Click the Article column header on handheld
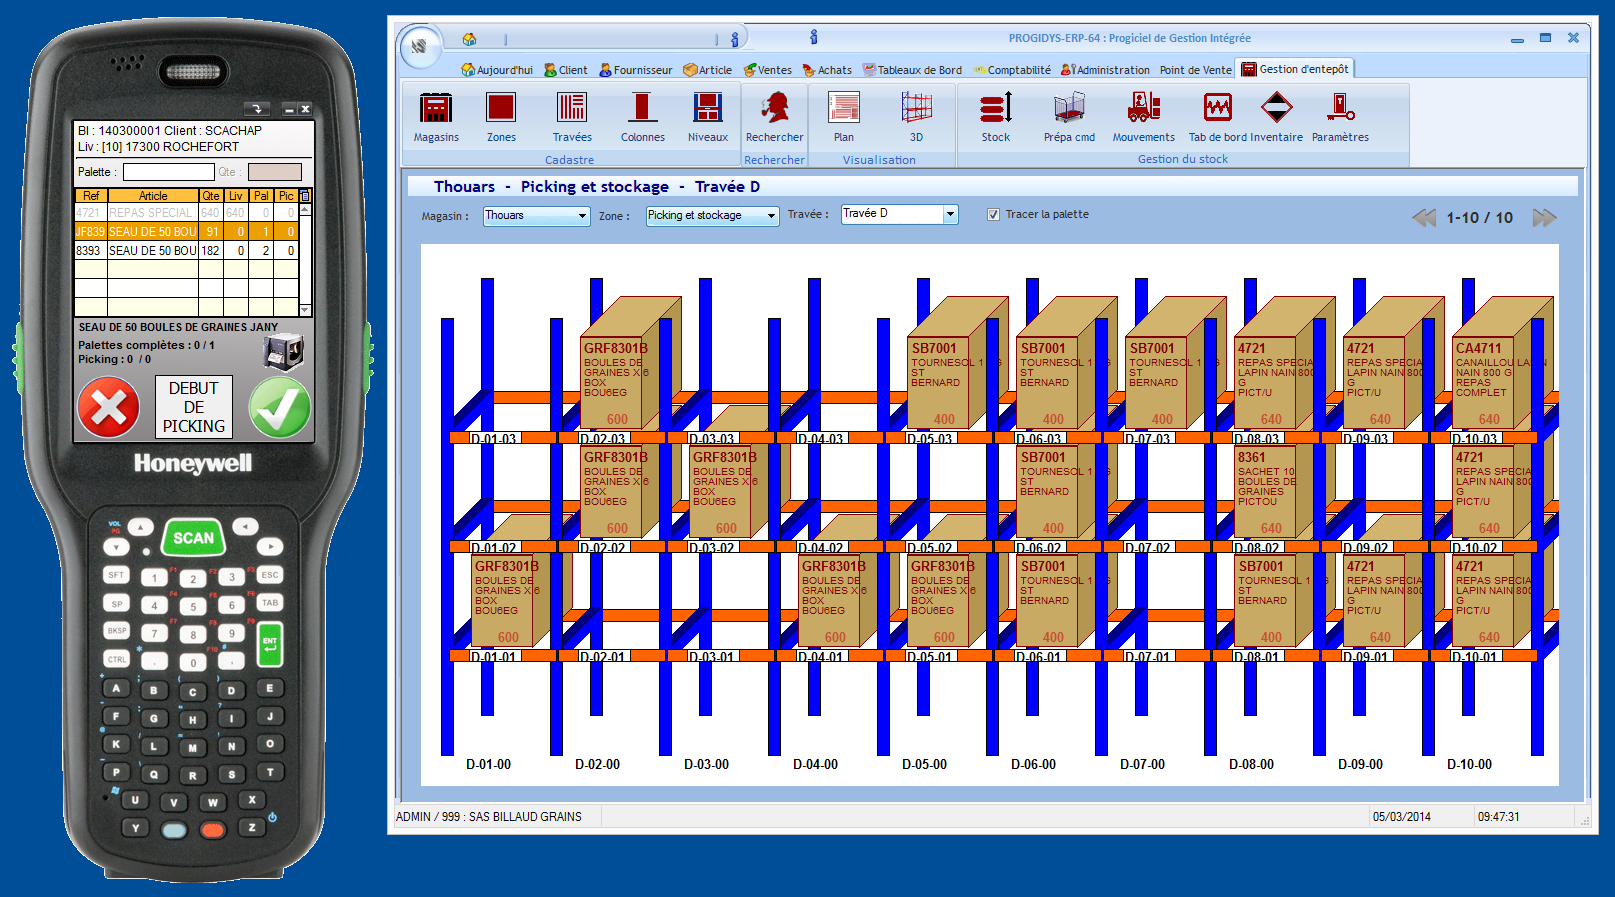Image resolution: width=1615 pixels, height=897 pixels. (153, 196)
